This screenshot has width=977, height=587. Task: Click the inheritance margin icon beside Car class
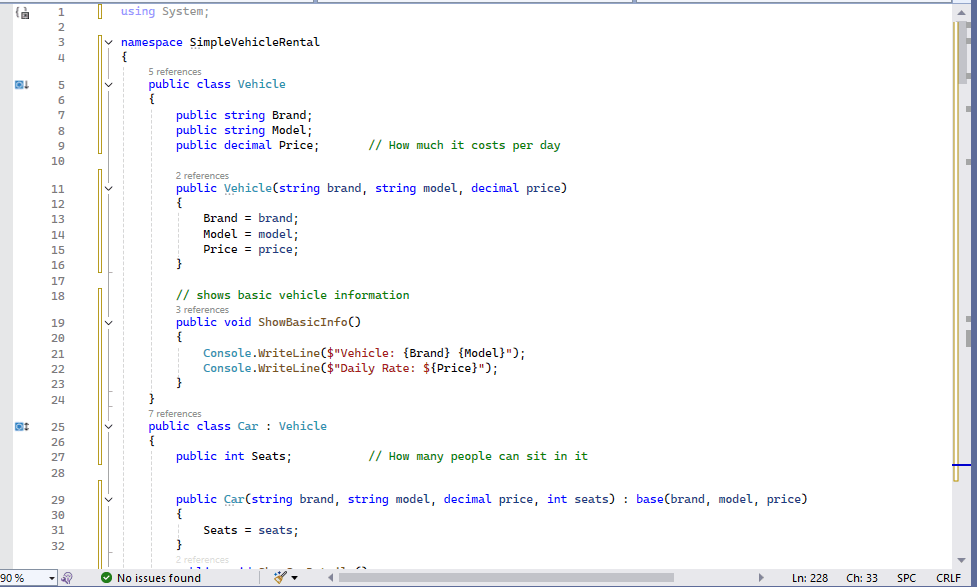pyautogui.click(x=21, y=427)
